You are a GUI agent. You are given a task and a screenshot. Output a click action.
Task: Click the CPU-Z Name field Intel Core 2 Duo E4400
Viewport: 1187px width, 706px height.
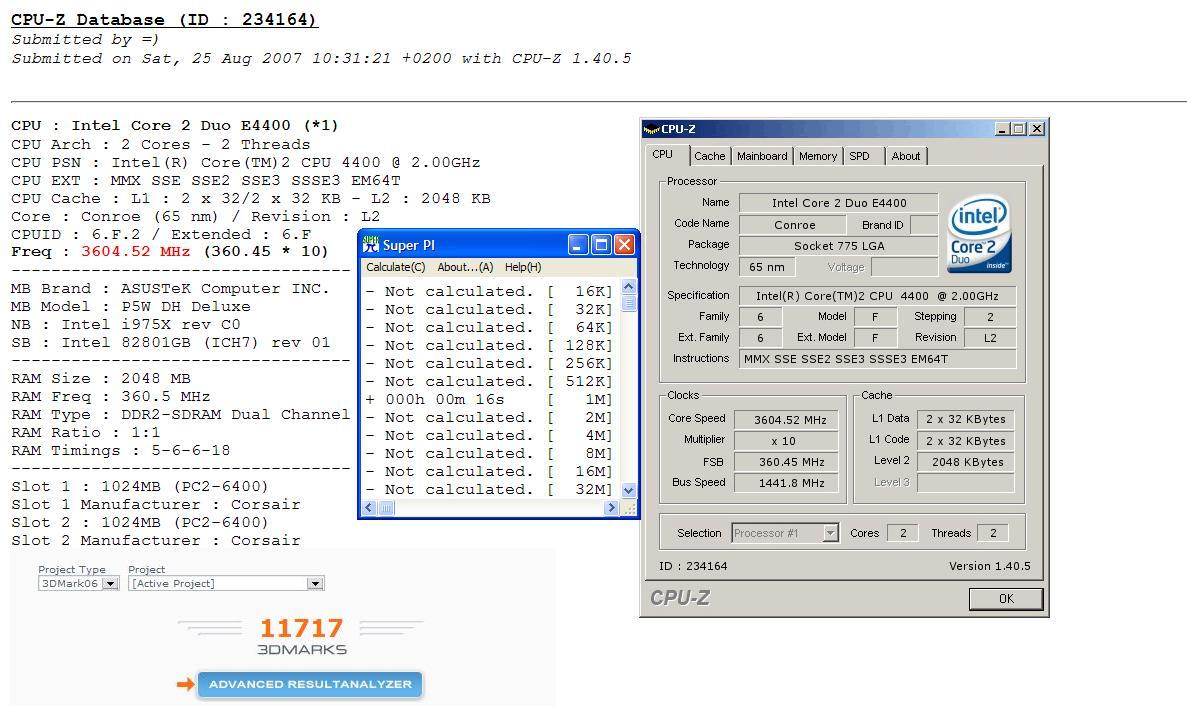(x=839, y=203)
